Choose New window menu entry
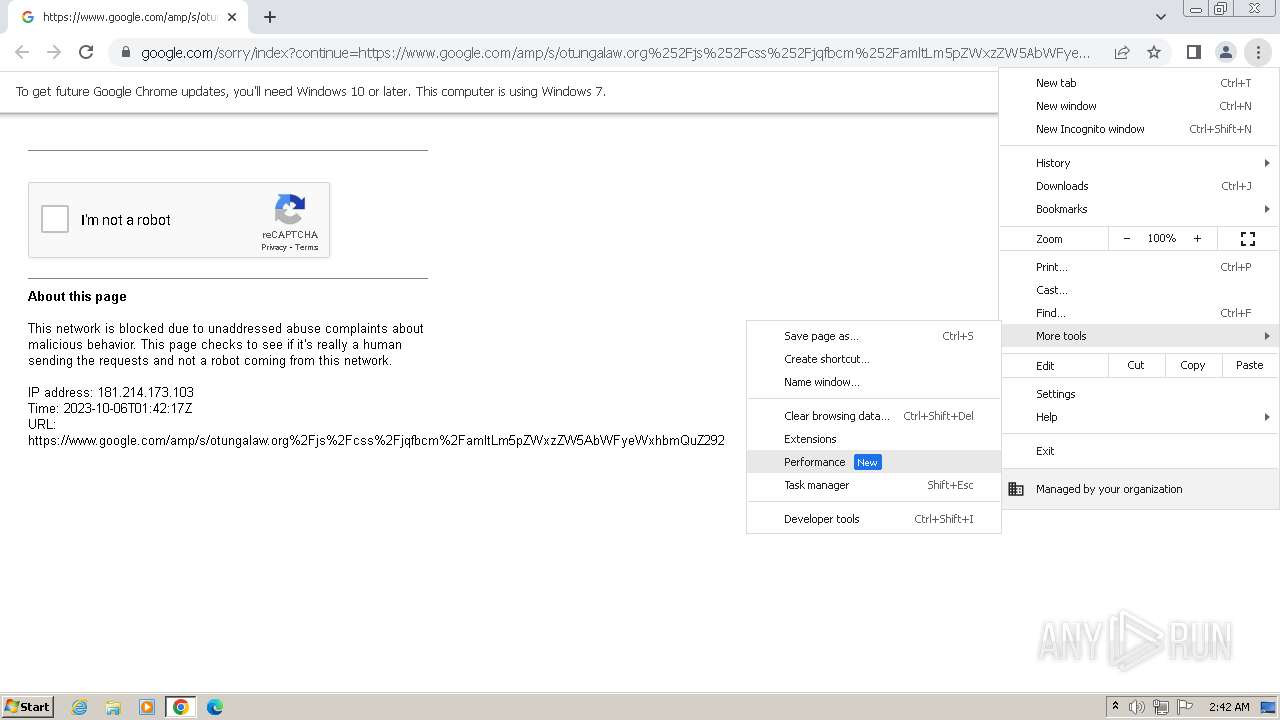The width and height of the screenshot is (1280, 720). click(1139, 106)
